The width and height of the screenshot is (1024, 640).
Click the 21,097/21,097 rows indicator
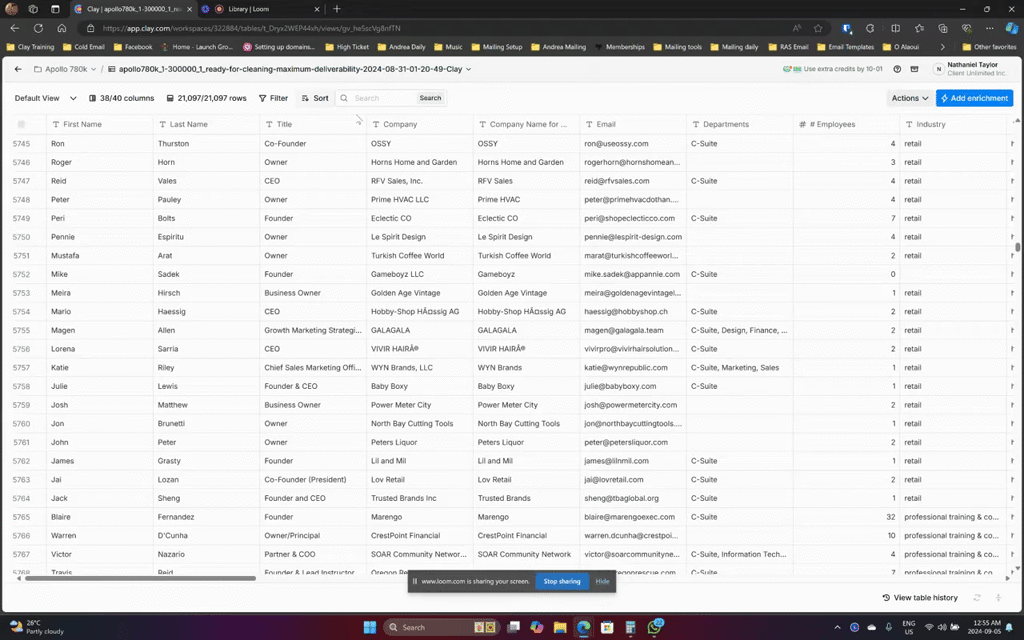tap(206, 98)
